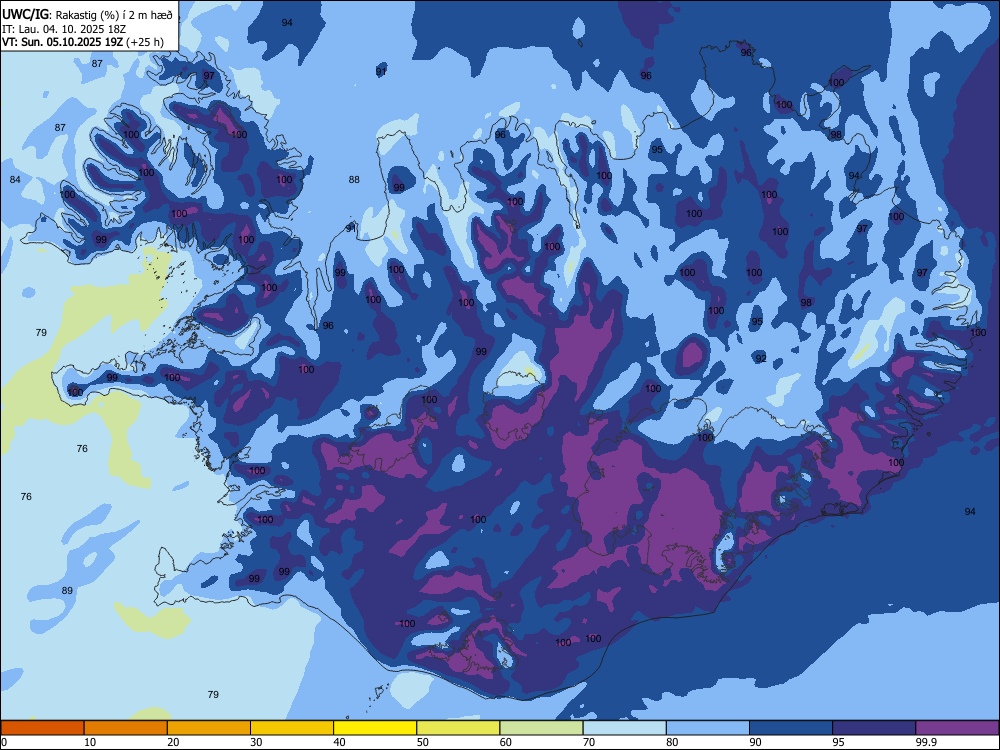Click the humidity value 84 on the map
The image size is (1000, 750).
(x=15, y=179)
